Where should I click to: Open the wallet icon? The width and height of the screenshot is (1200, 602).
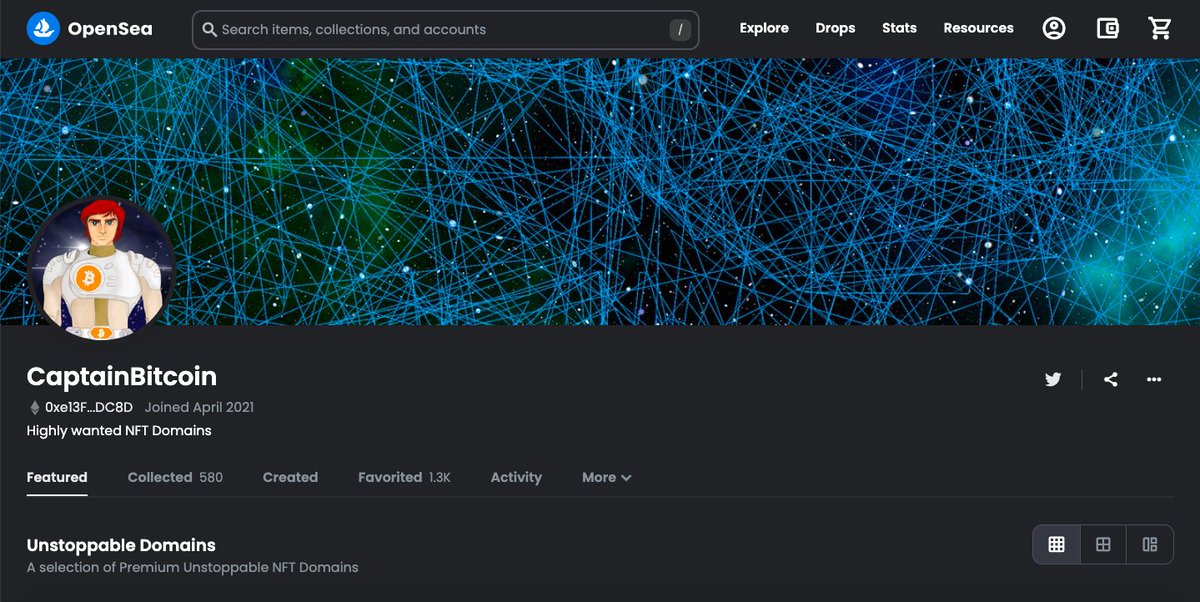coord(1107,28)
